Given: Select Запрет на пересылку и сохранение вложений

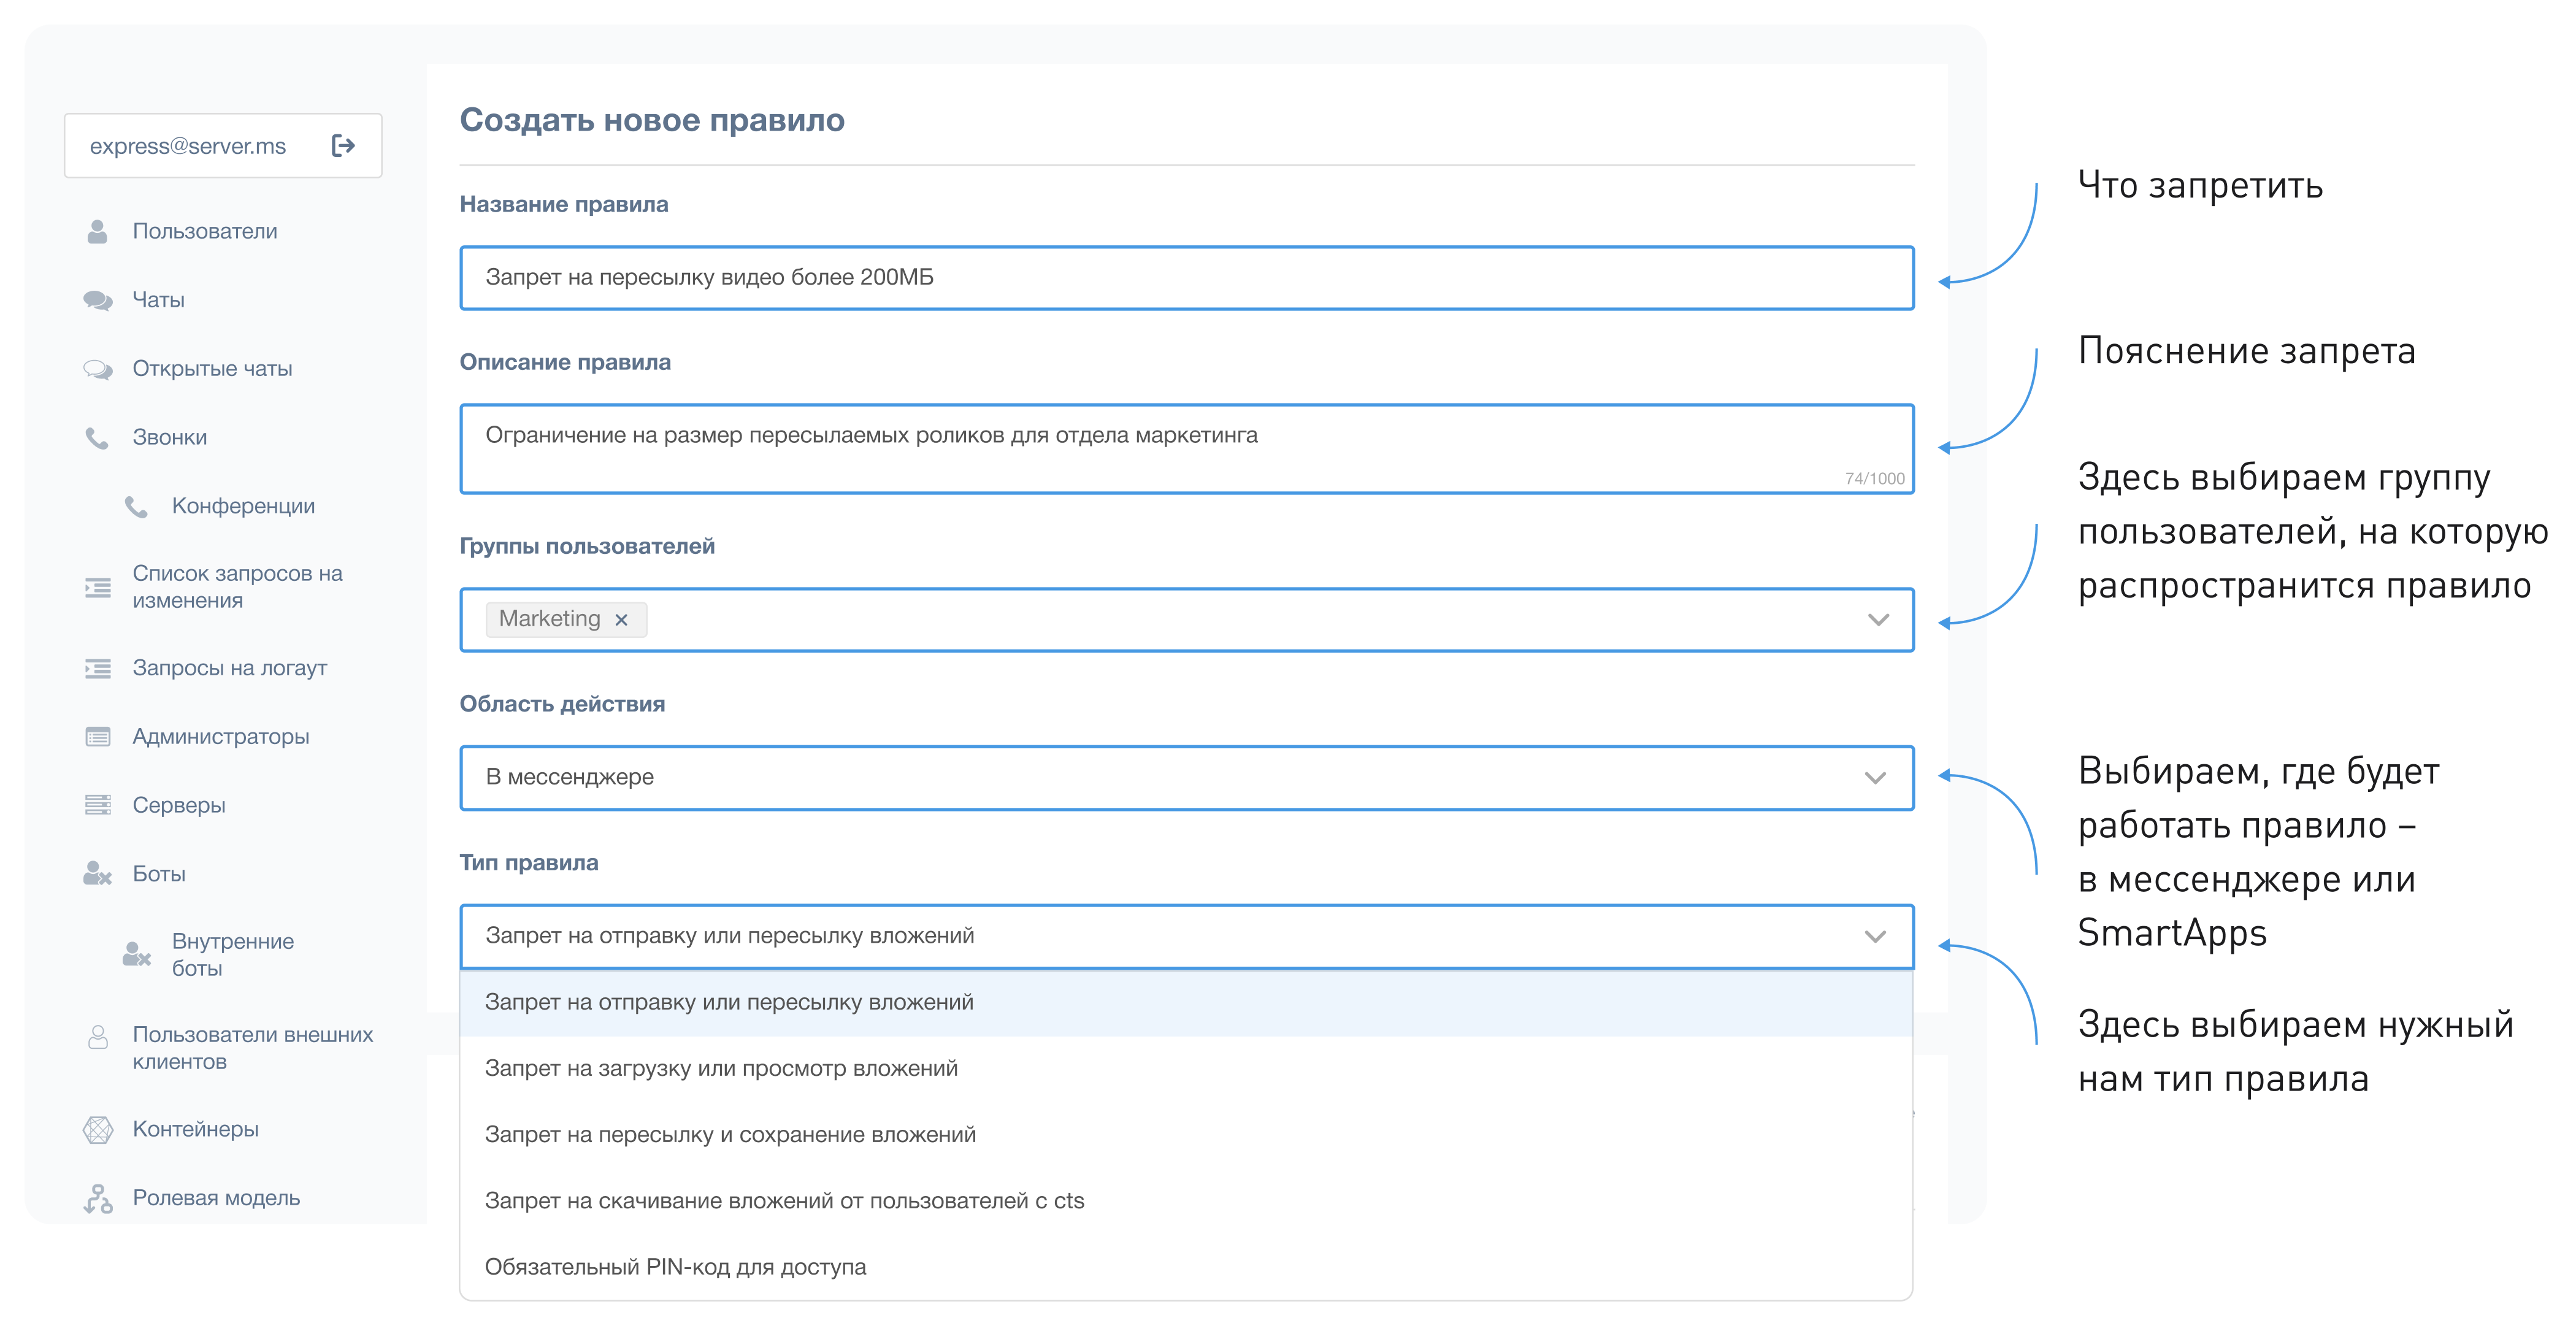Looking at the screenshot, I should [x=730, y=1134].
